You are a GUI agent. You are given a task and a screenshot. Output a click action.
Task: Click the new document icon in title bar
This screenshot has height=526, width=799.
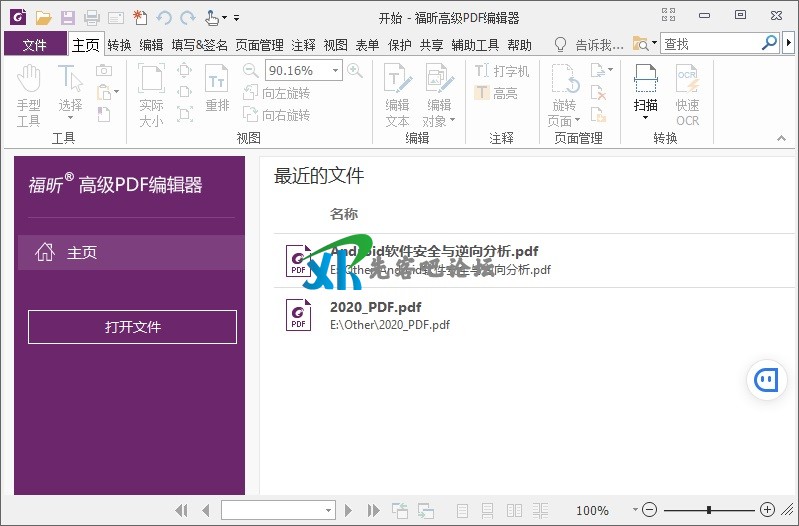click(x=140, y=17)
